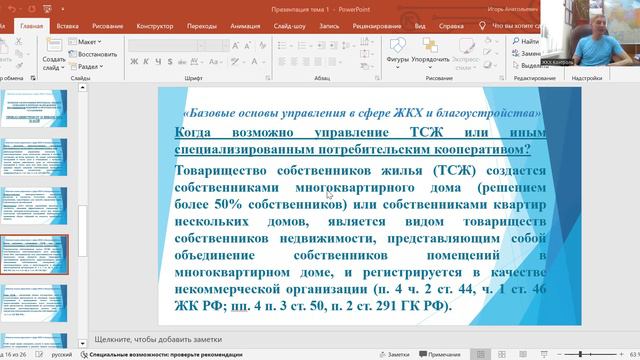Start slideshow from quick access toolbar icon

(x=48, y=9)
